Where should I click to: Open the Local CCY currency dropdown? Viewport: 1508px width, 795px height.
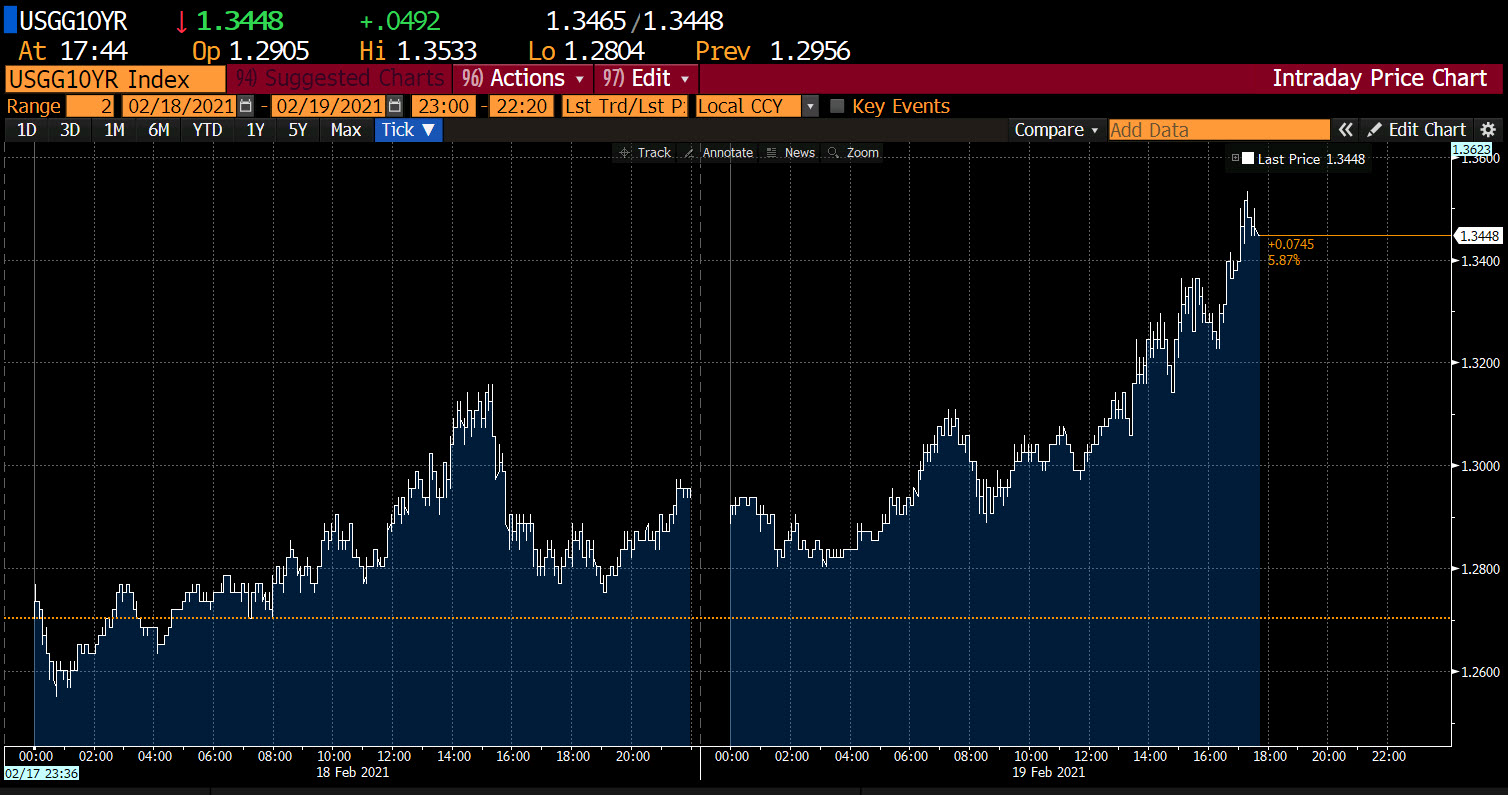click(x=757, y=106)
